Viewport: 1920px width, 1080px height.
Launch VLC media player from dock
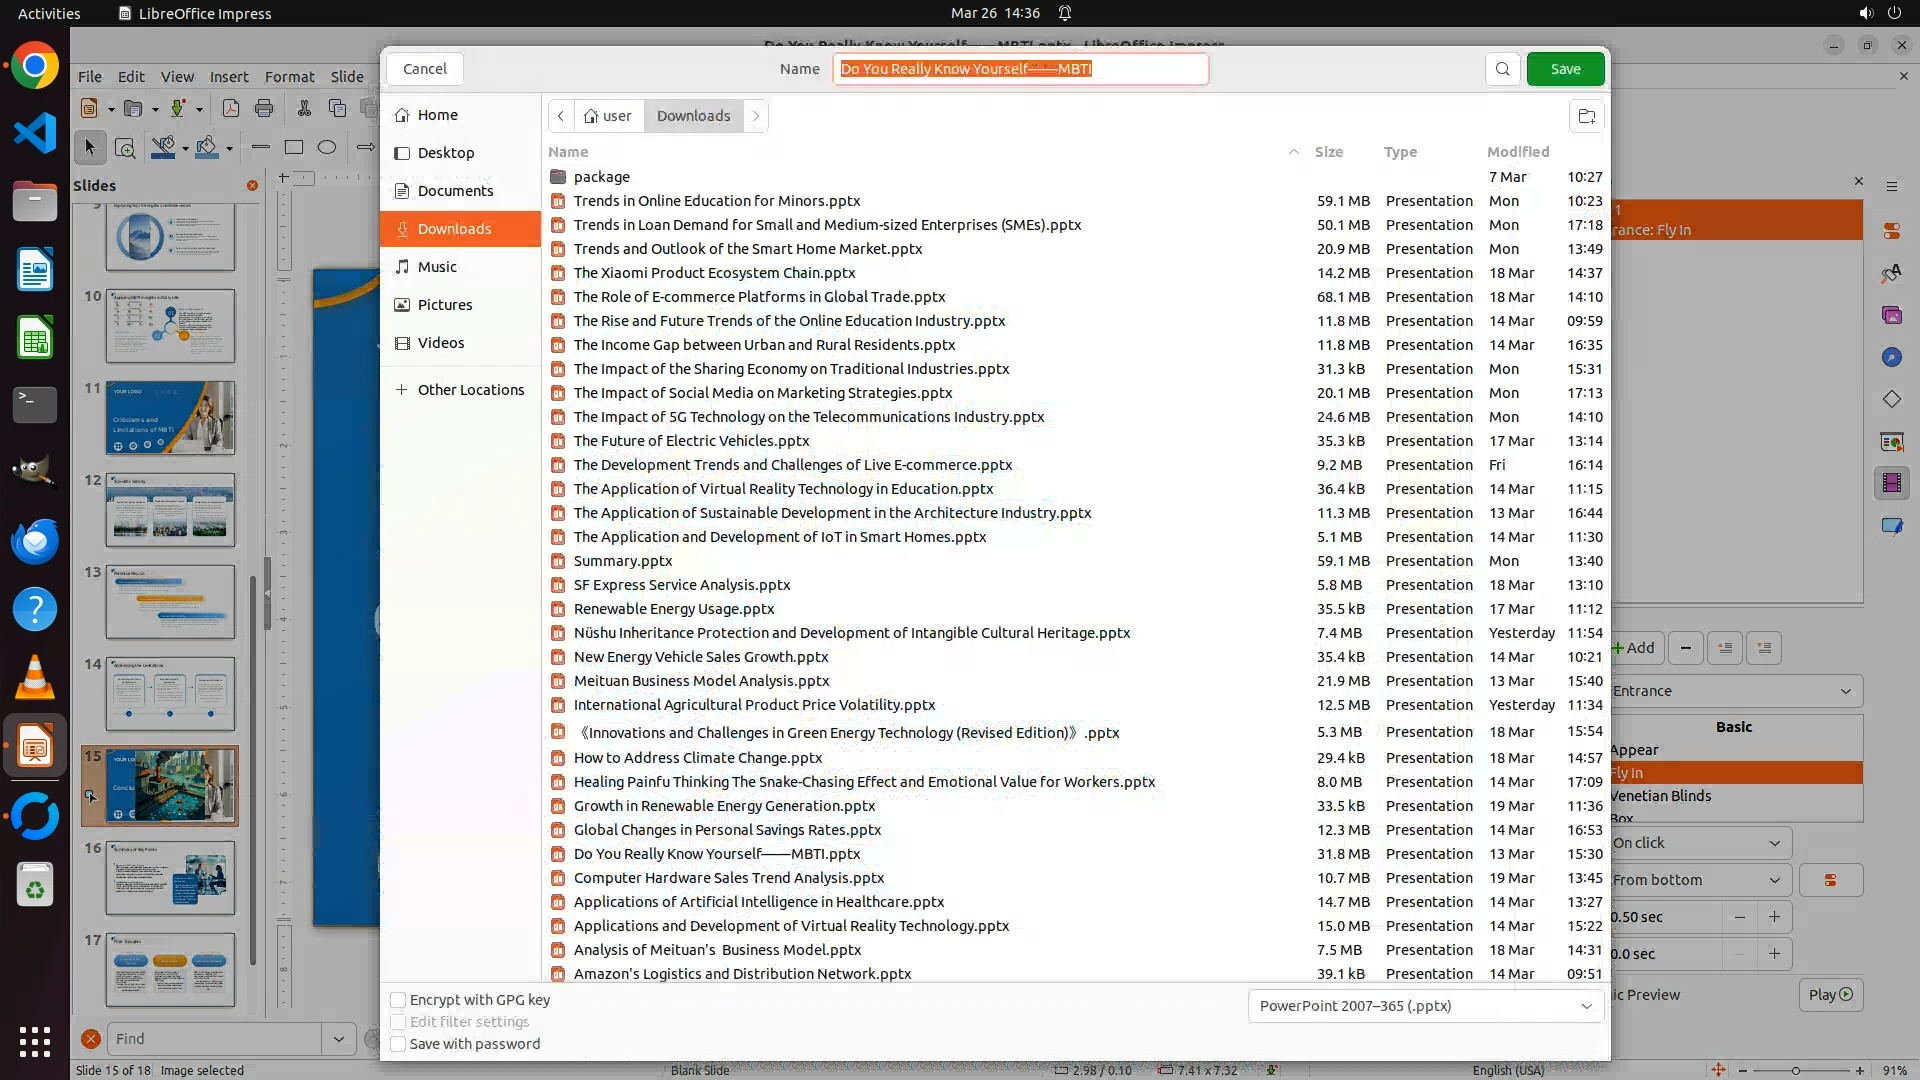point(35,677)
